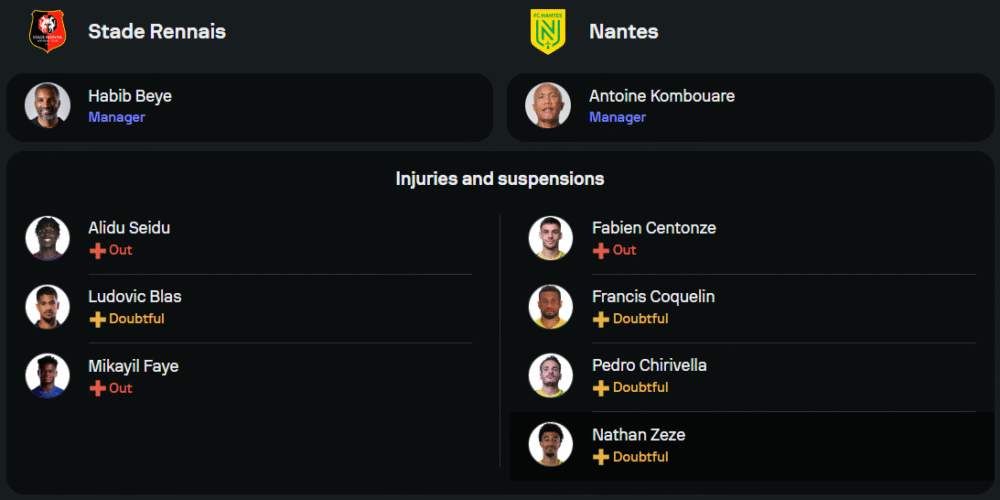1000x500 pixels.
Task: Select the Francis Coquelin player name
Action: click(653, 296)
